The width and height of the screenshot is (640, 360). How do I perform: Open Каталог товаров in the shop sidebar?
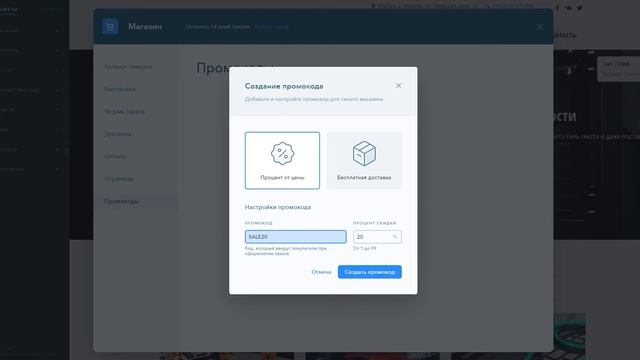[x=128, y=67]
